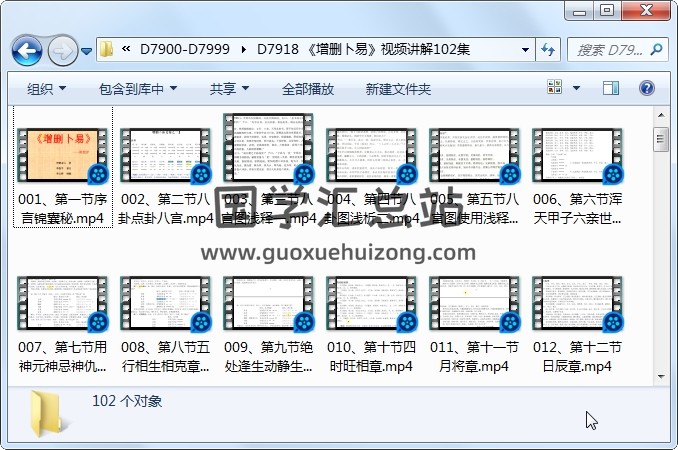The width and height of the screenshot is (678, 450).
Task: Click the folder icon in address bar
Action: click(108, 49)
